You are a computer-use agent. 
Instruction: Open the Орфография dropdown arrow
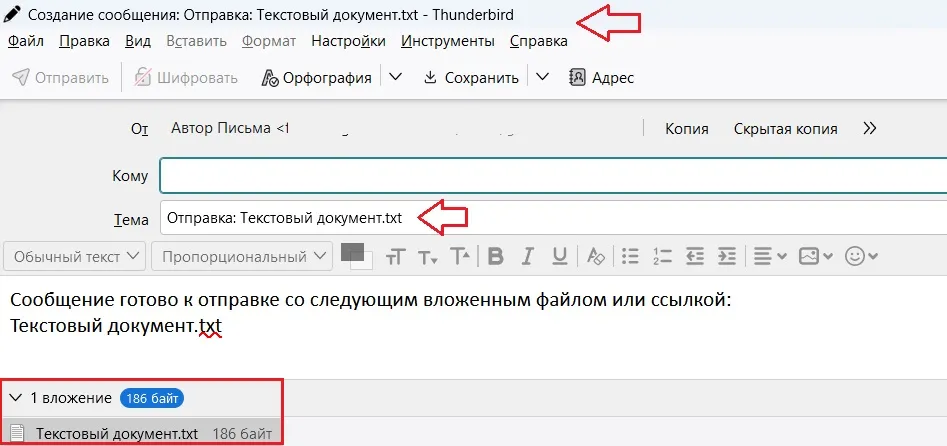point(396,77)
